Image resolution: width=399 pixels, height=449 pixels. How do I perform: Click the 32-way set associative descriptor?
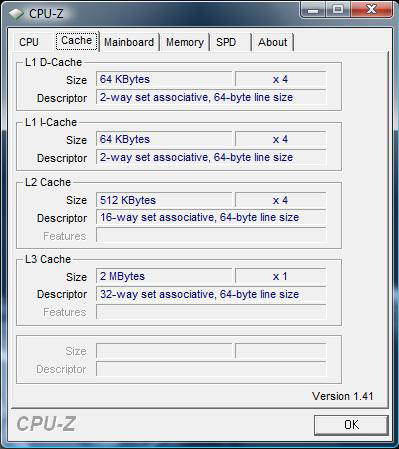[211, 294]
